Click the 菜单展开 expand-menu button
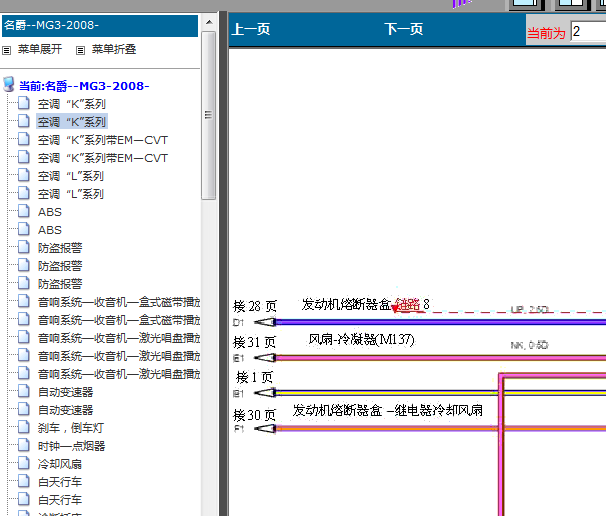This screenshot has height=516, width=606. coord(32,49)
